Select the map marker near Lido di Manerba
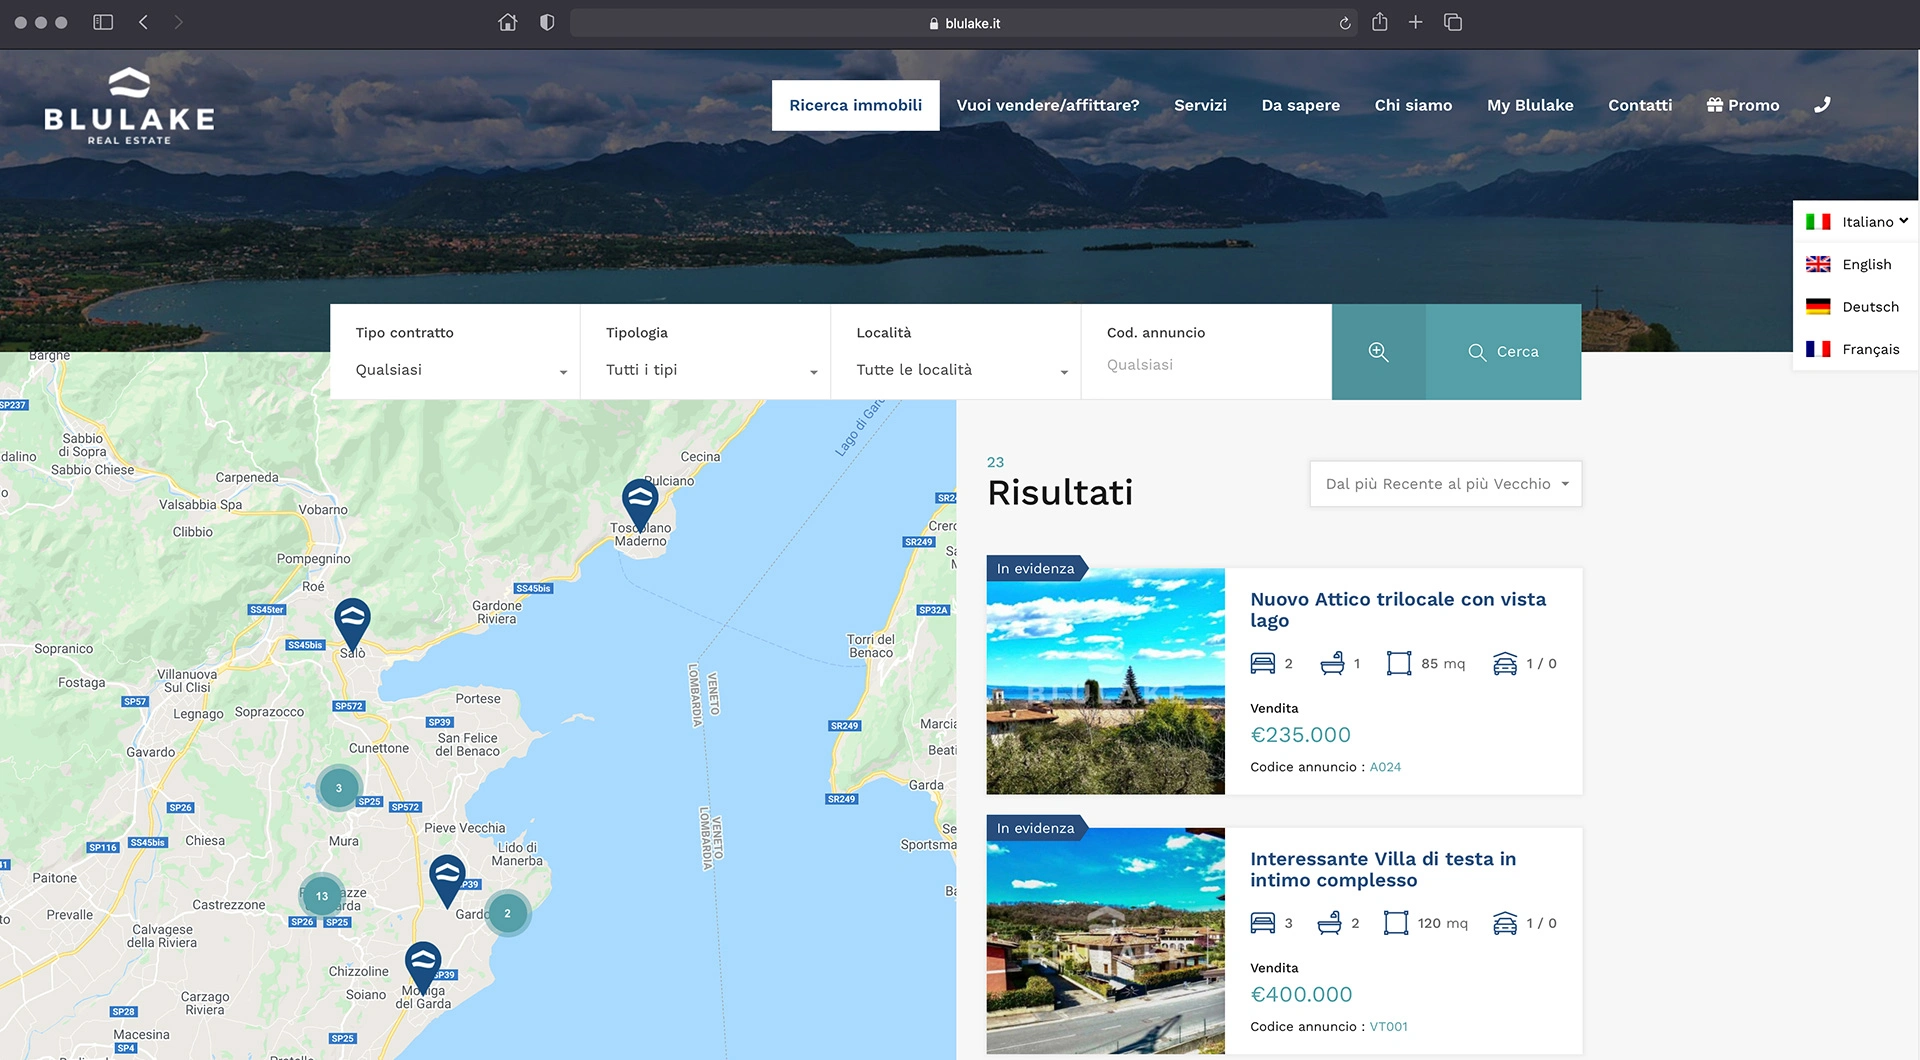The image size is (1920, 1060). click(x=447, y=880)
